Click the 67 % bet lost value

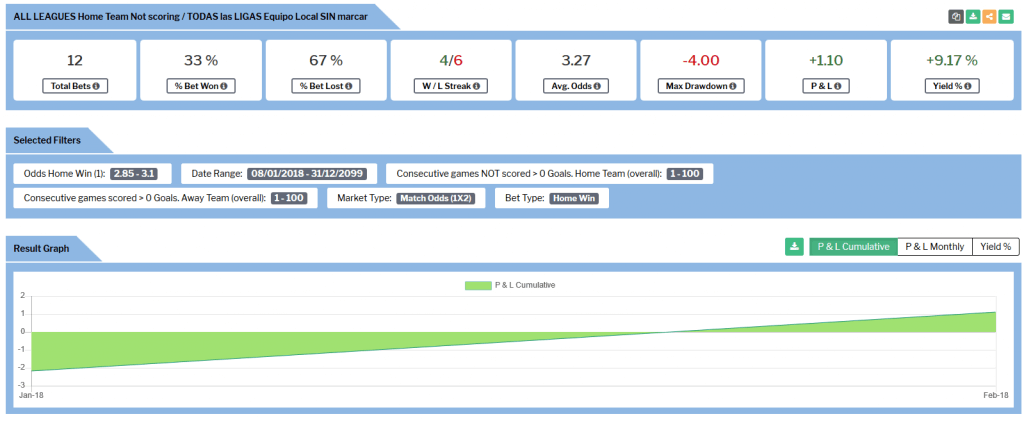coord(326,60)
